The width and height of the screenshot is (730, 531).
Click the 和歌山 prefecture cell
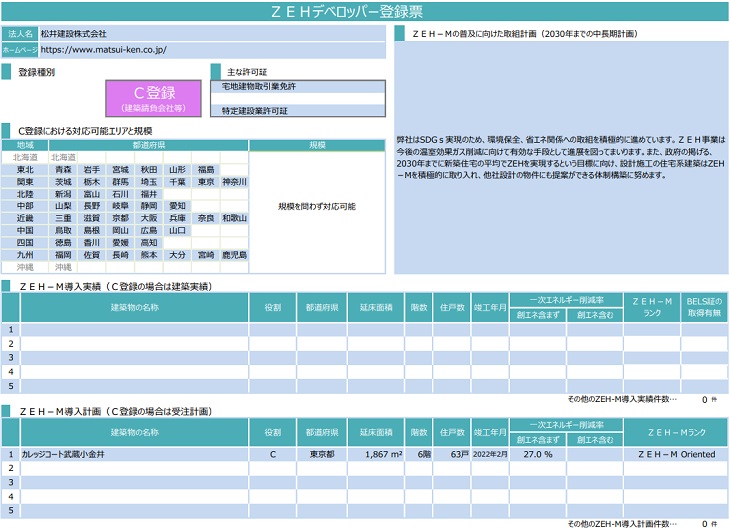pyautogui.click(x=234, y=218)
